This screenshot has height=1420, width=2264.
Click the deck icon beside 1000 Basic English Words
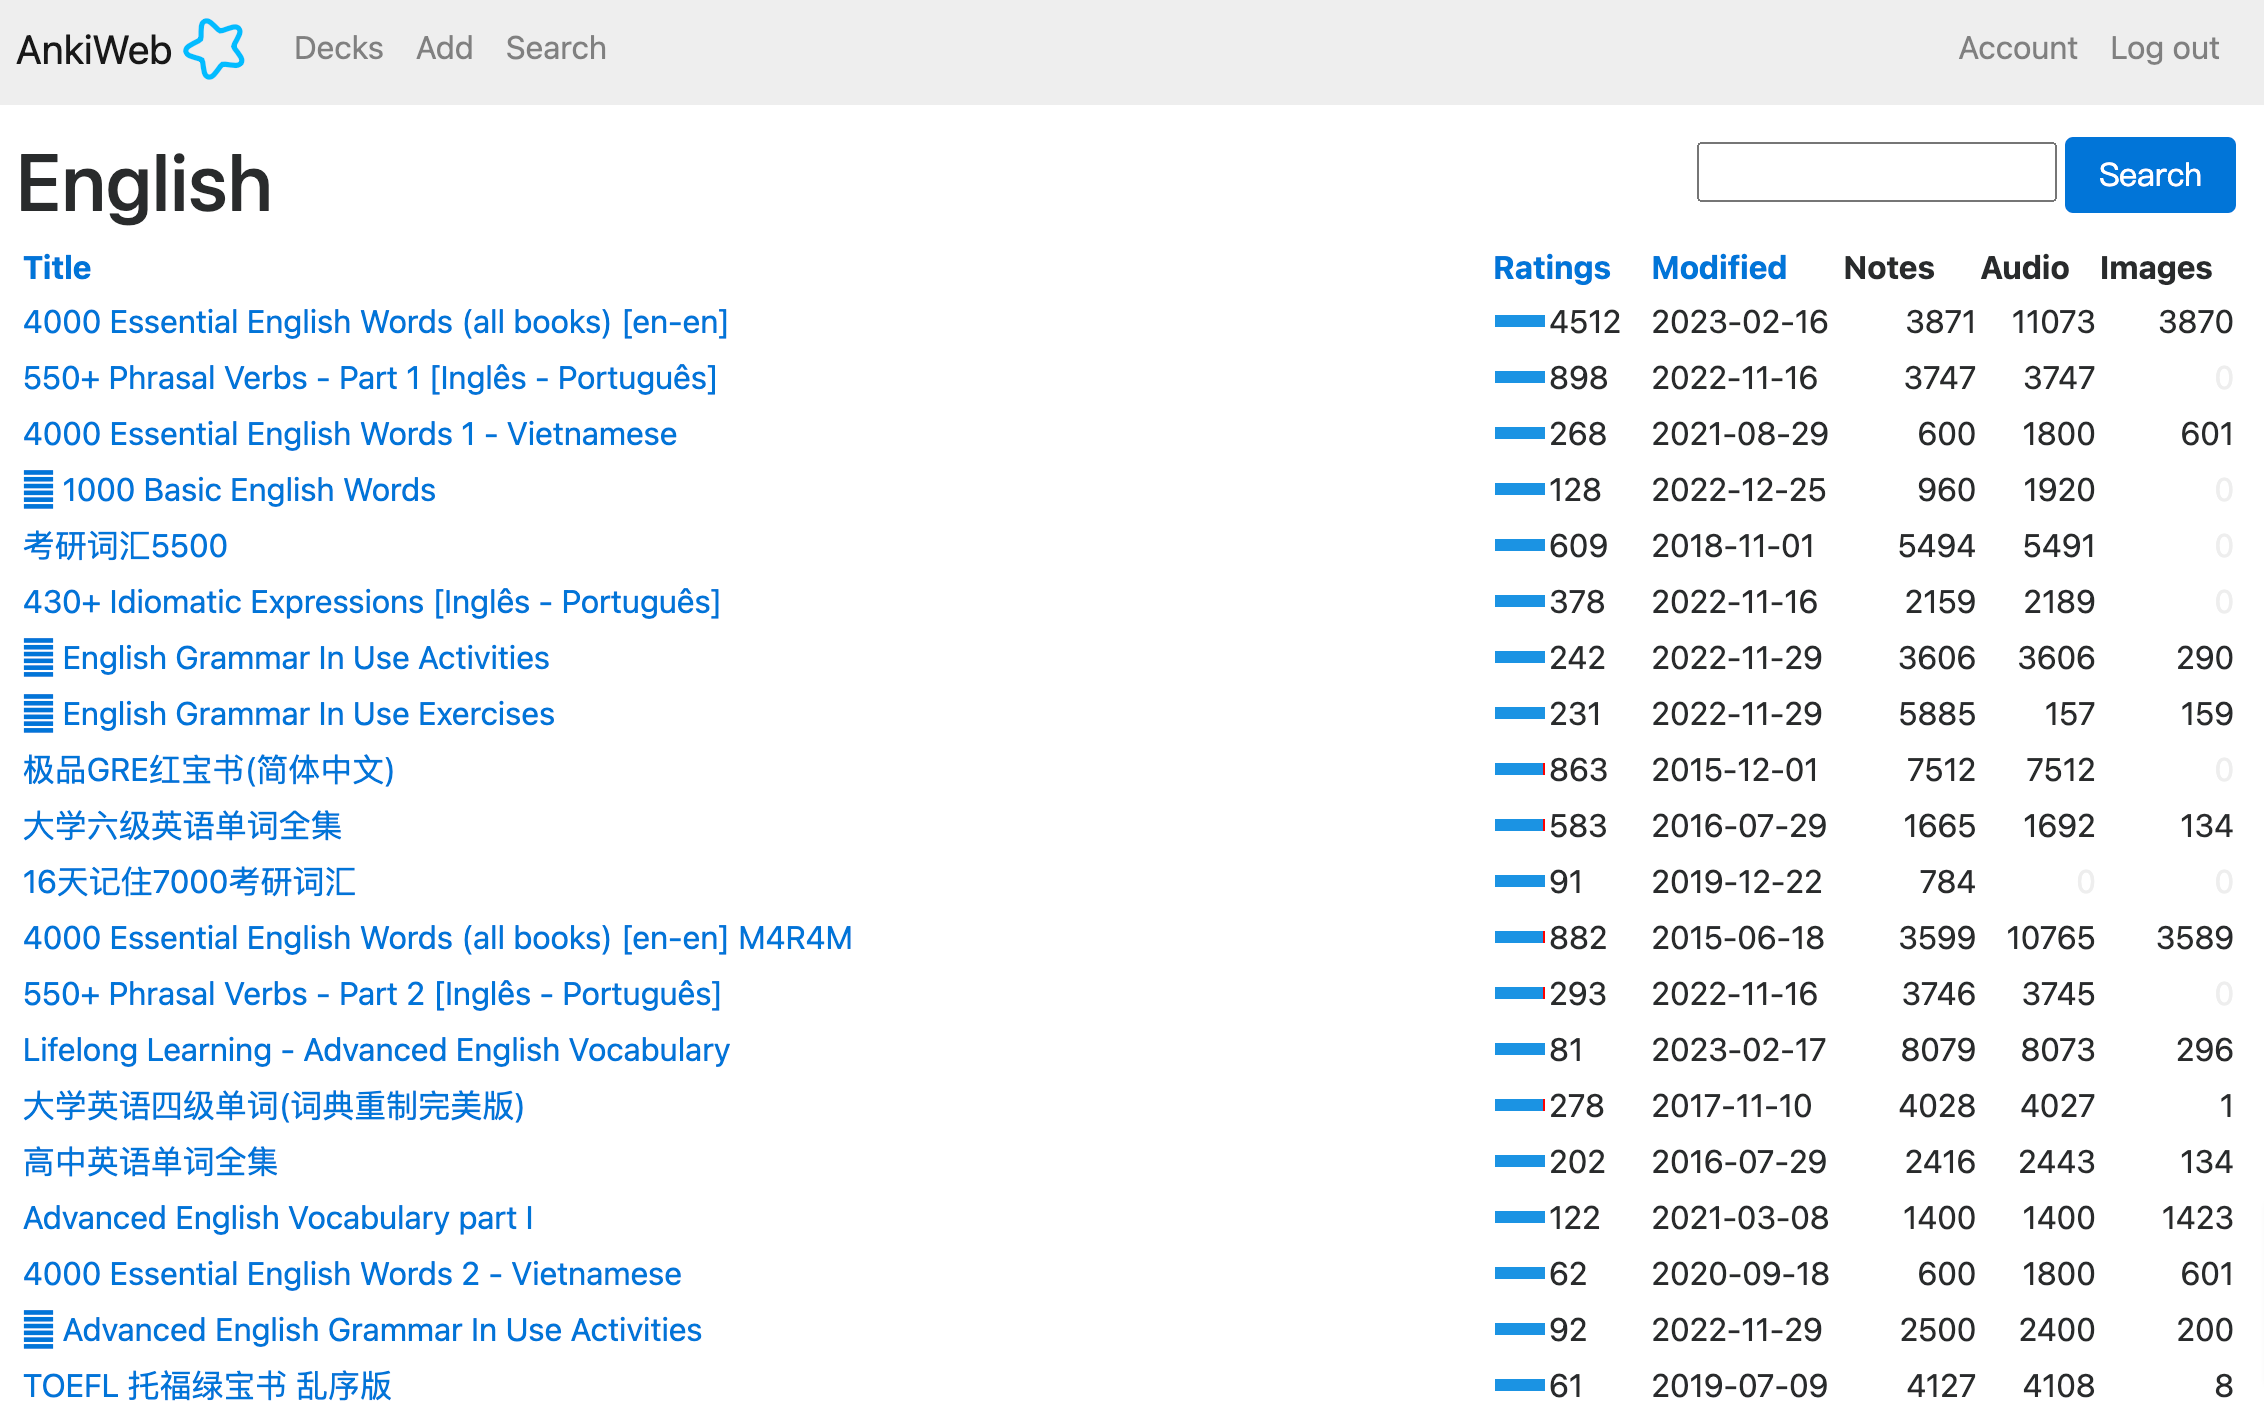pos(38,490)
